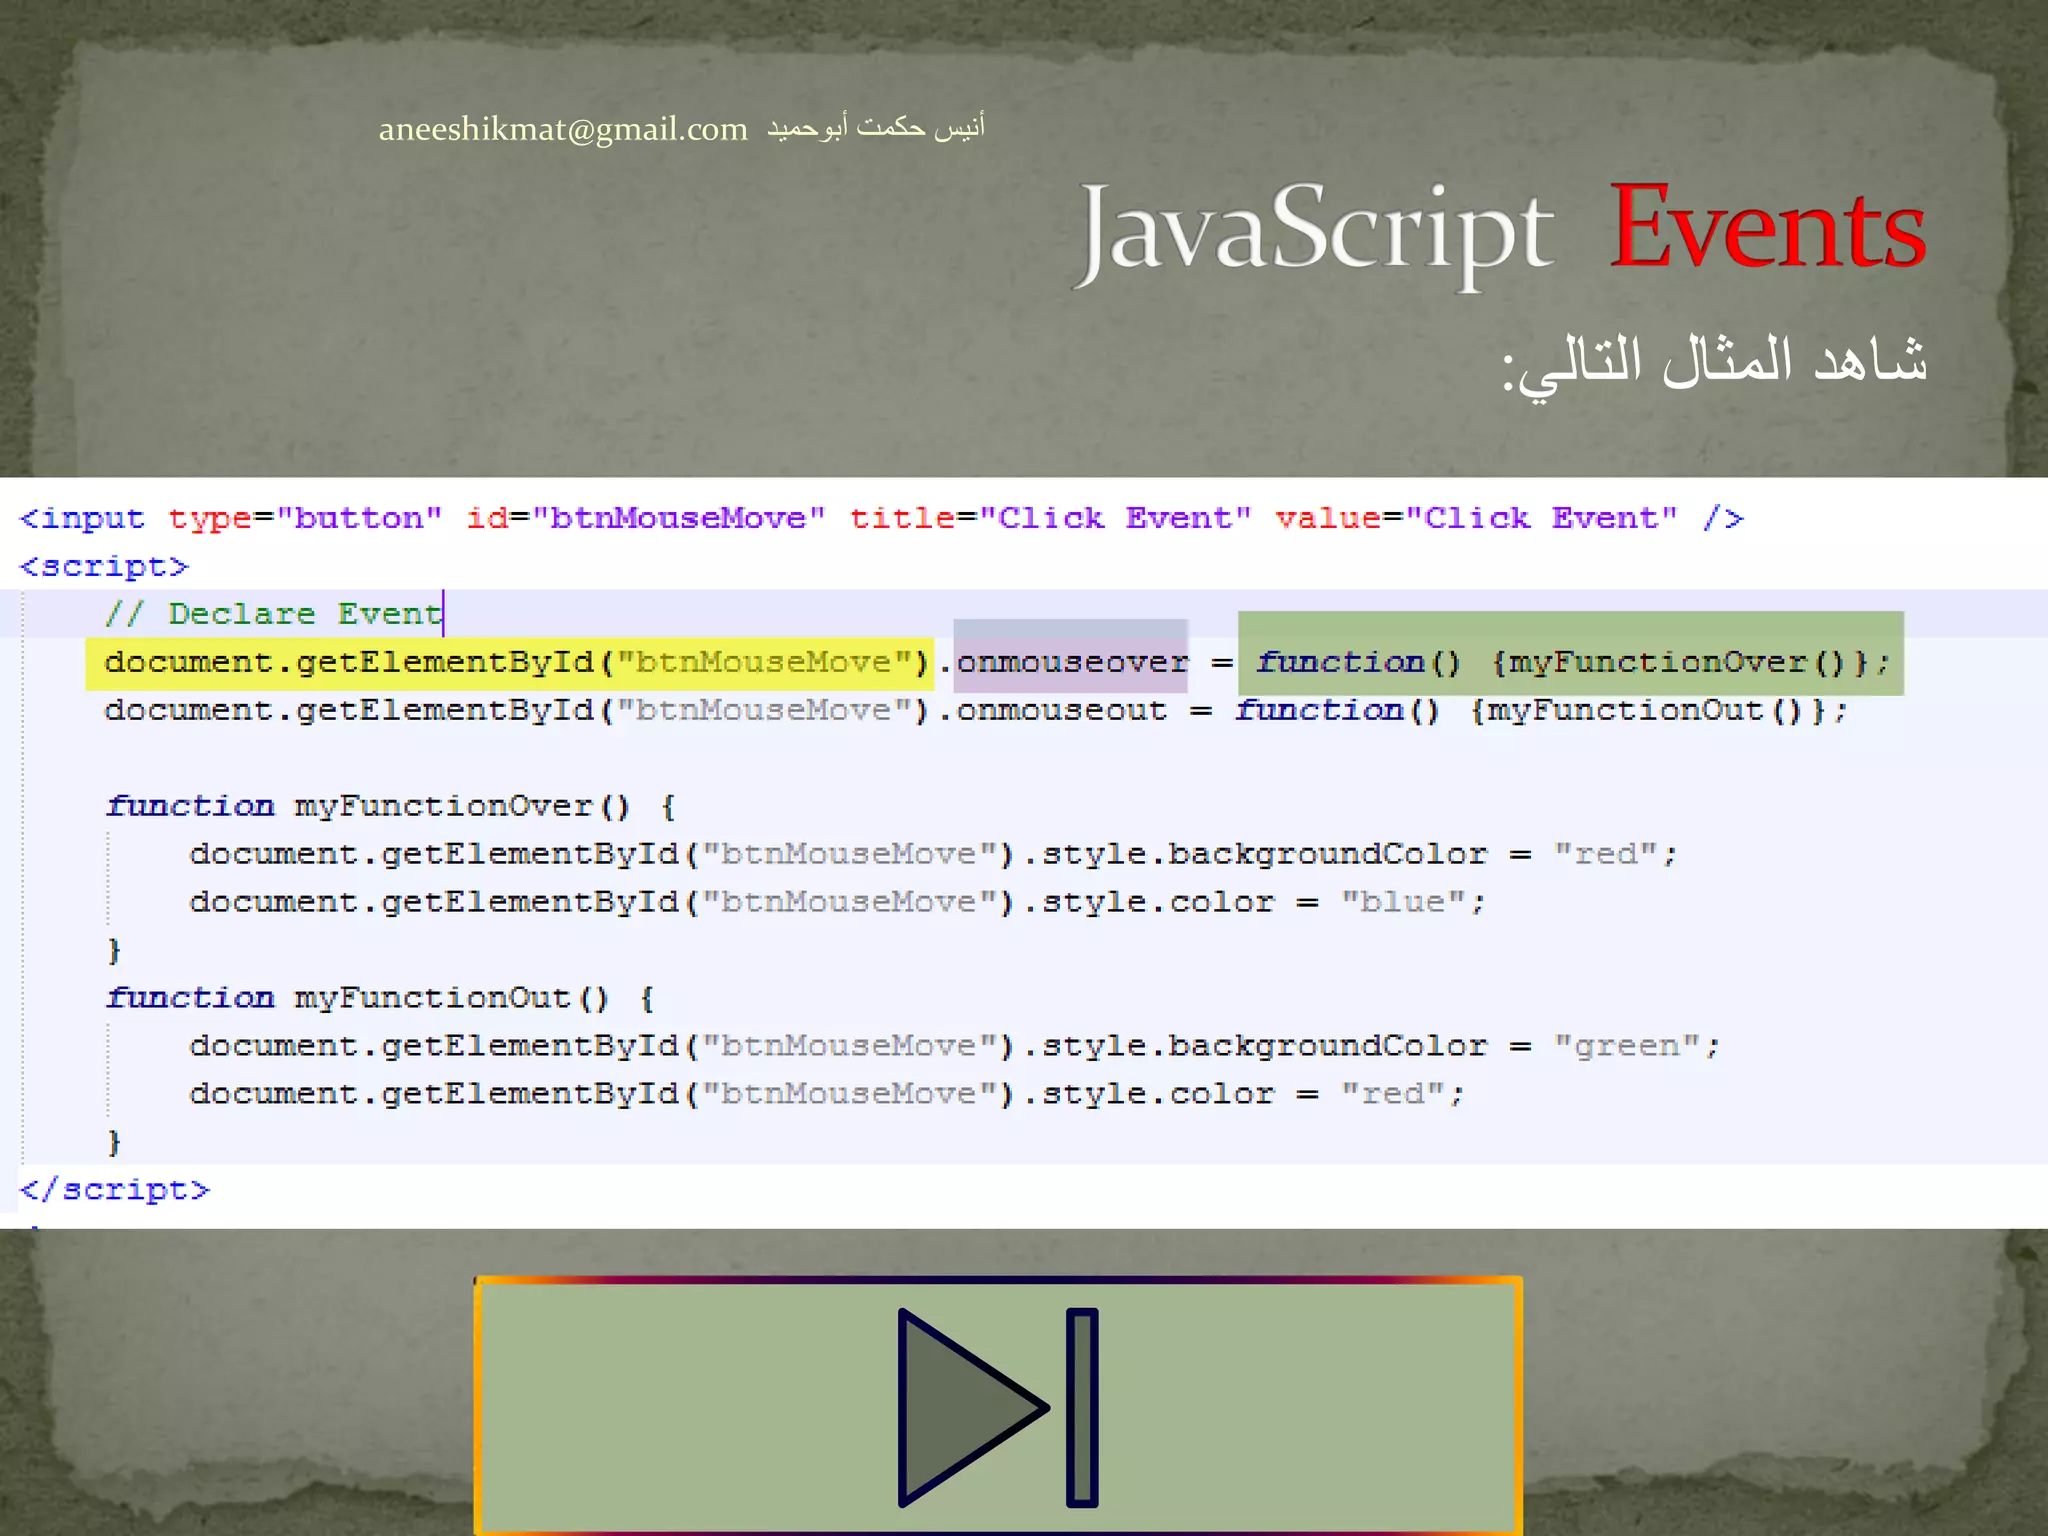Click the "// Declare Event" comment line
Image resolution: width=2048 pixels, height=1536 pixels.
273,613
